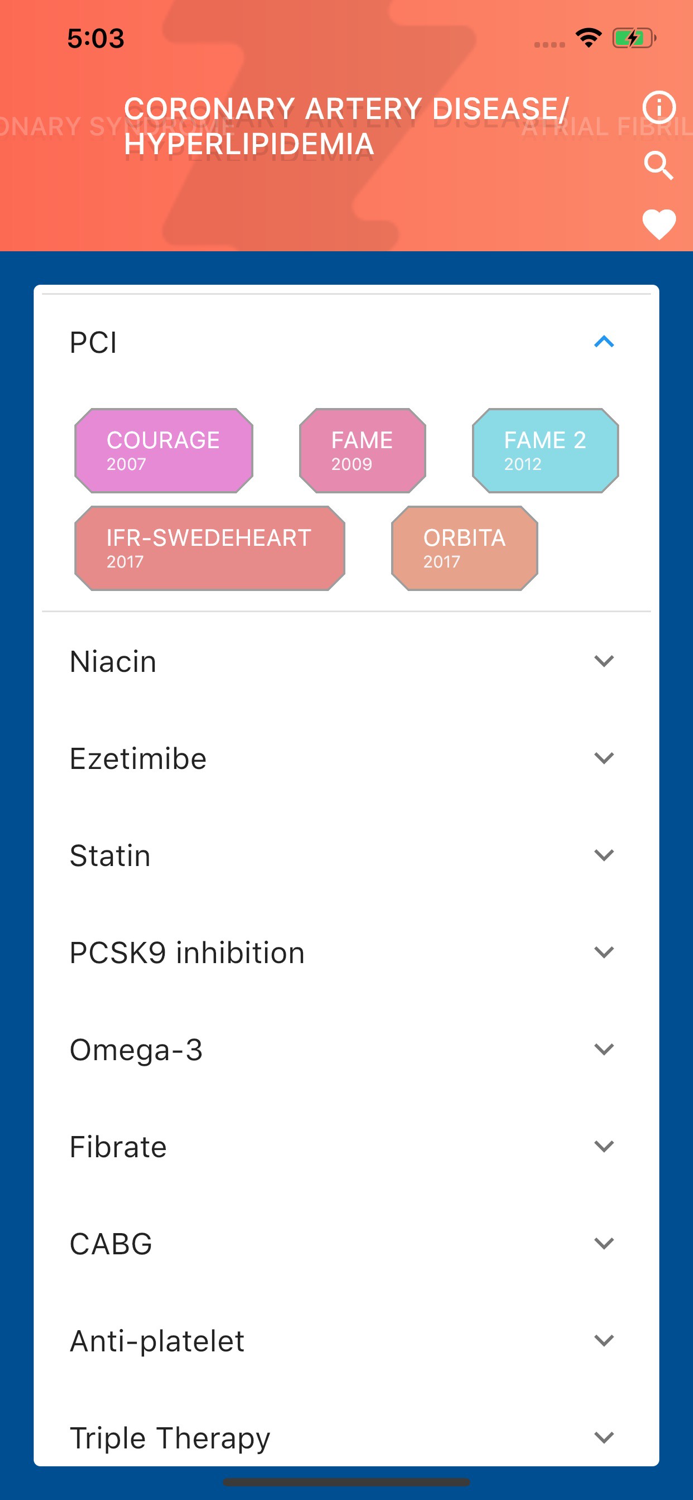Viewport: 693px width, 1500px height.
Task: Select the ORBITA 2017 trial badge
Action: (x=464, y=548)
